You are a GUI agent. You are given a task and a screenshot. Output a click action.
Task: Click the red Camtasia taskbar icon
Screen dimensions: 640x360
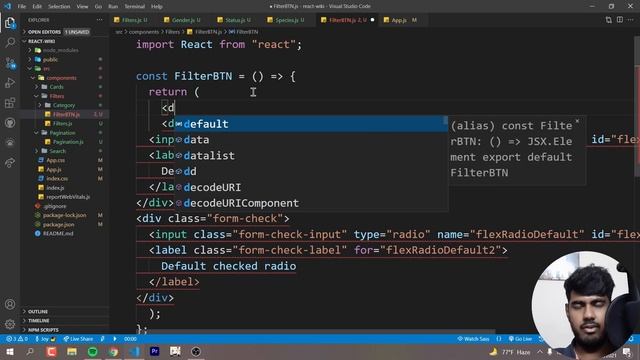[x=51, y=352]
